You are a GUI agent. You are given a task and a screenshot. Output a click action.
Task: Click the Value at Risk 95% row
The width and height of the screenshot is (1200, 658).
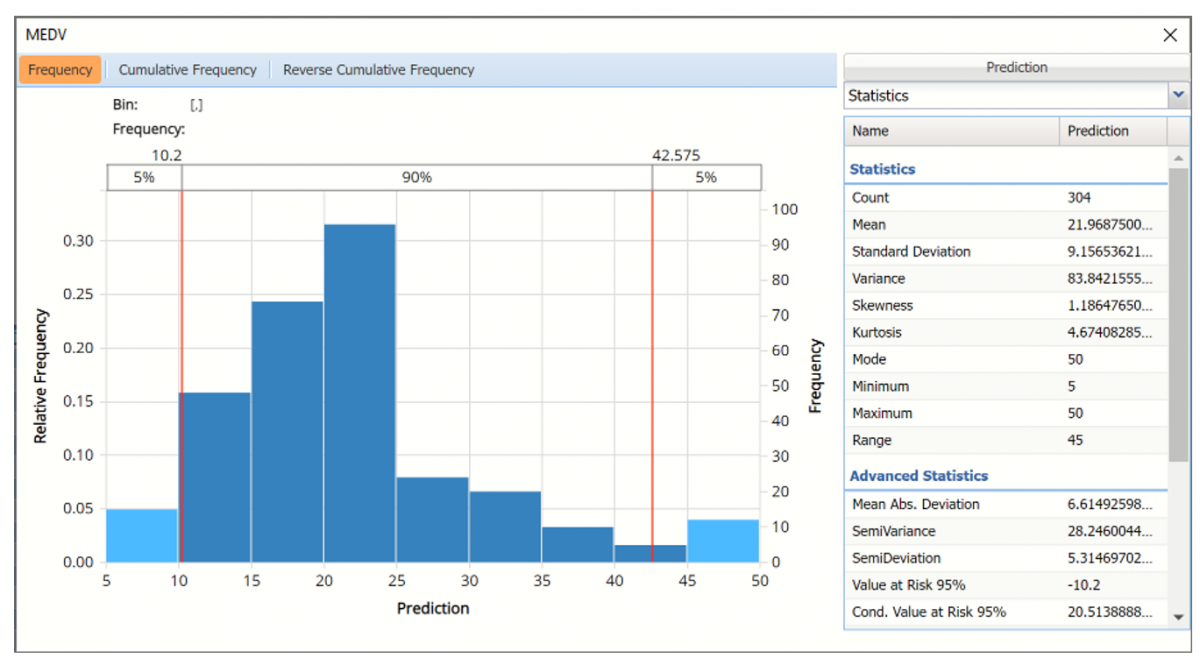tap(1005, 585)
